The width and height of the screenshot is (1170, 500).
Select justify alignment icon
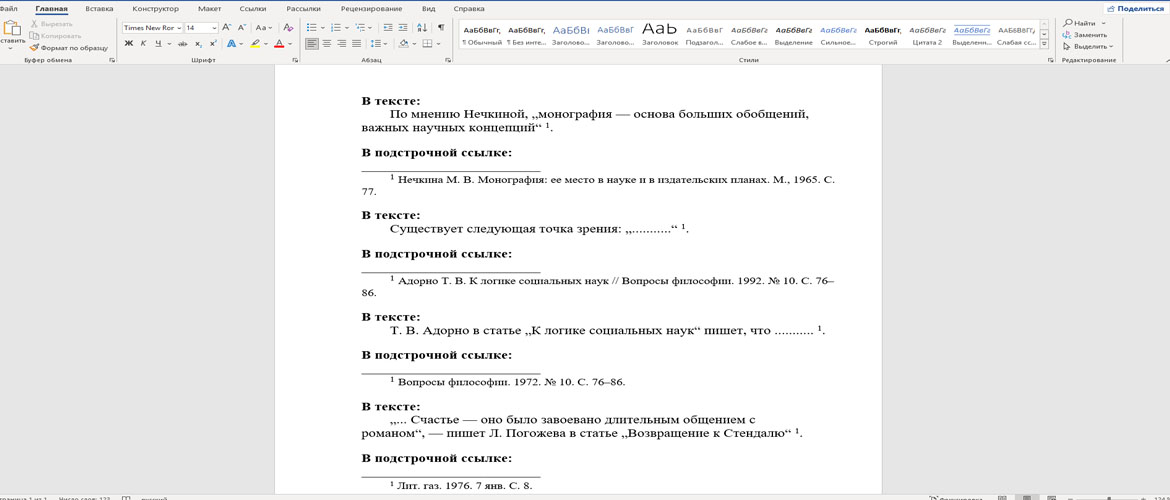point(357,44)
